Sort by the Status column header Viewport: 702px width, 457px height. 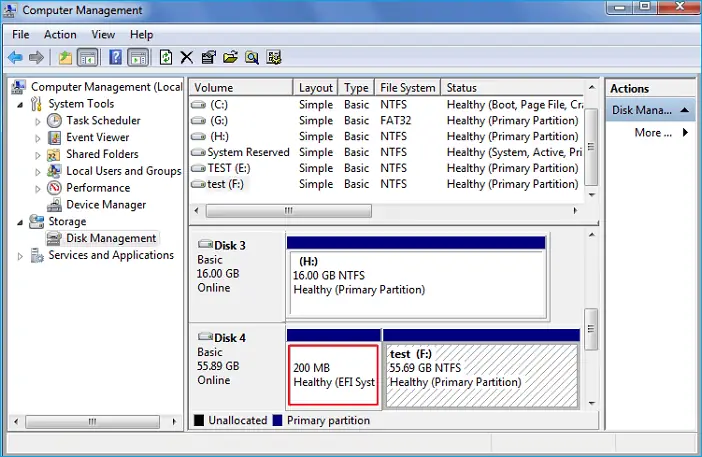click(512, 87)
